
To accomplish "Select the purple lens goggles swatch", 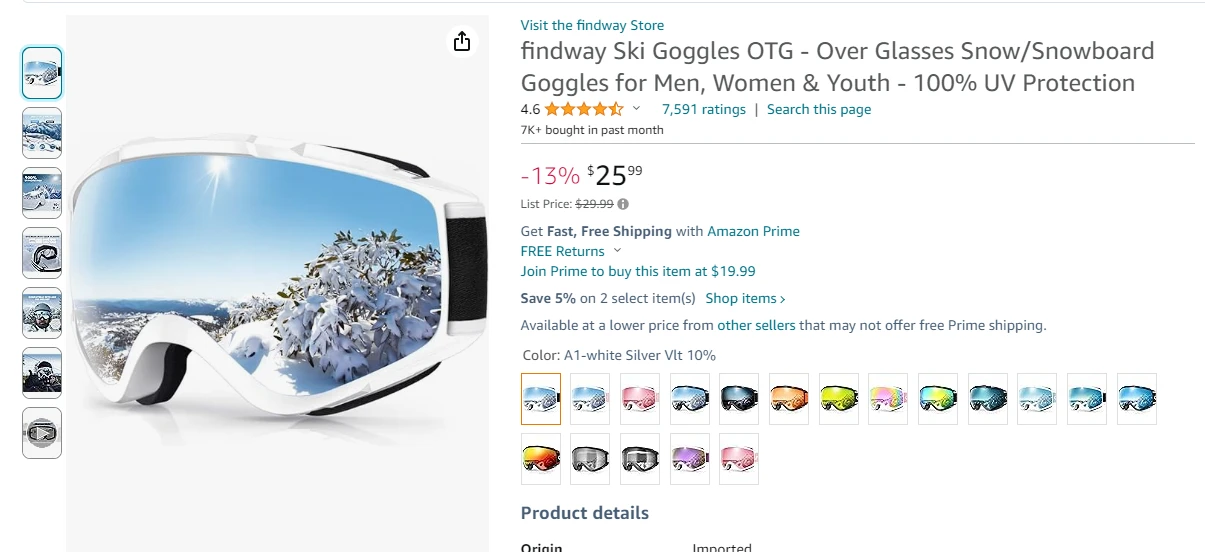I will tap(690, 459).
